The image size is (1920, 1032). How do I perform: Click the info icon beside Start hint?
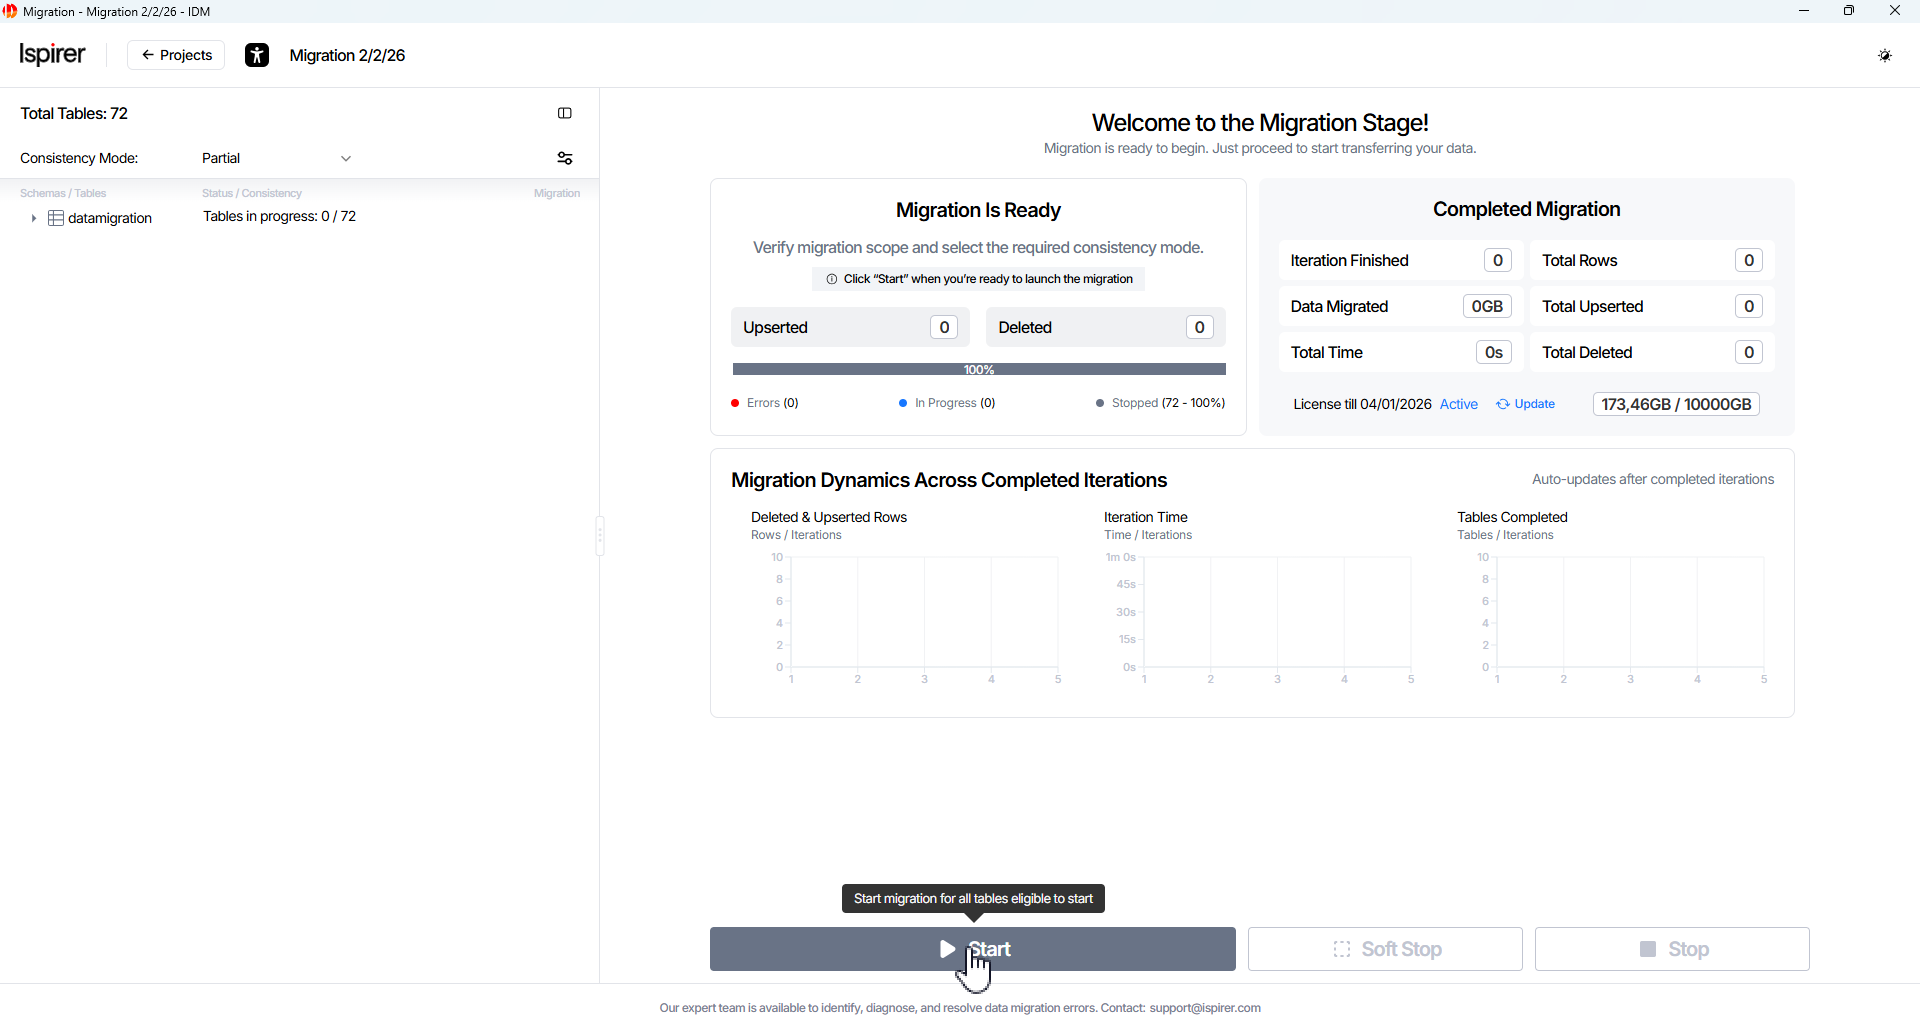click(831, 280)
